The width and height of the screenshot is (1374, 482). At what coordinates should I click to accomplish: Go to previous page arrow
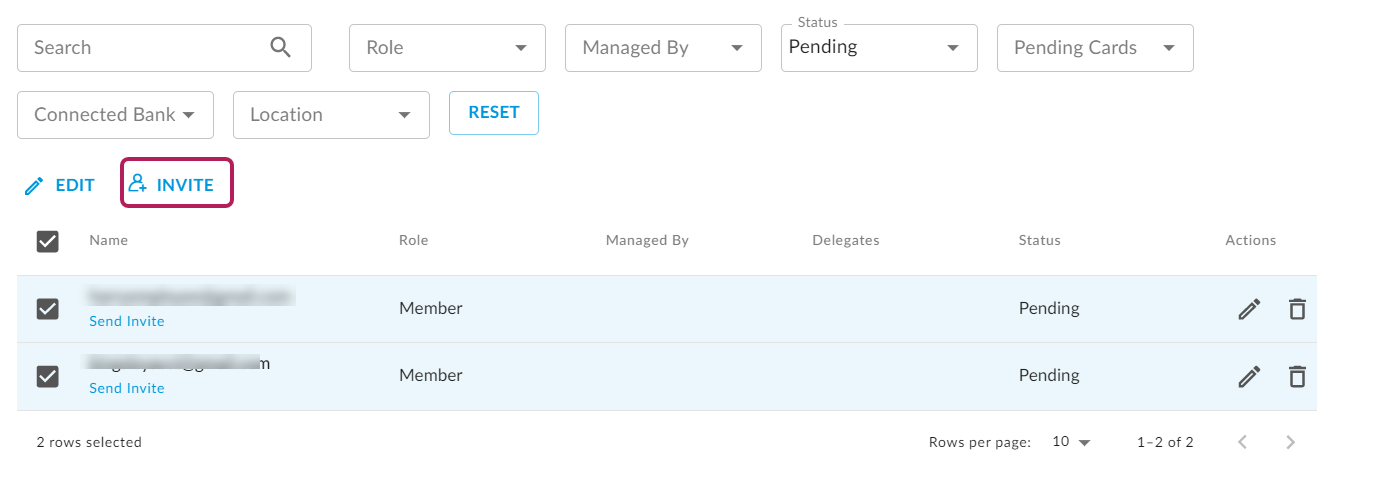click(1243, 442)
